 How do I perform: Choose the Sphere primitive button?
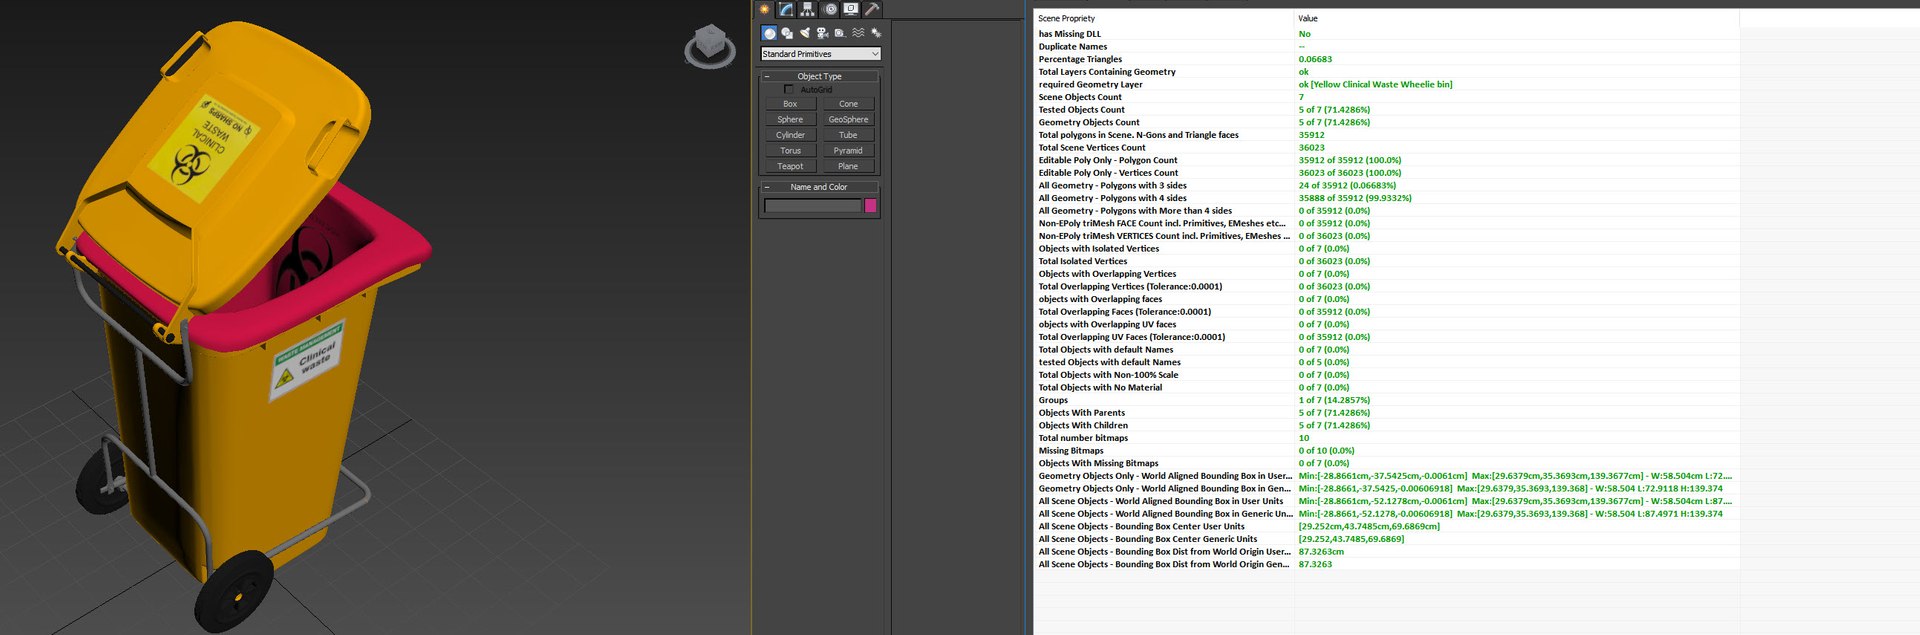(x=790, y=119)
